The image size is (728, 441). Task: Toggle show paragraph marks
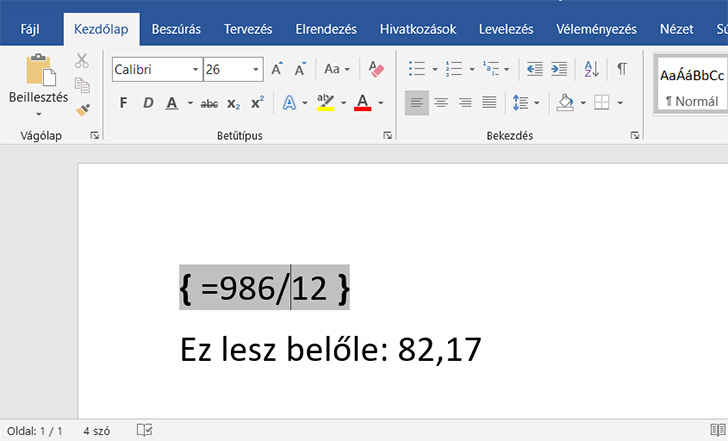click(621, 69)
